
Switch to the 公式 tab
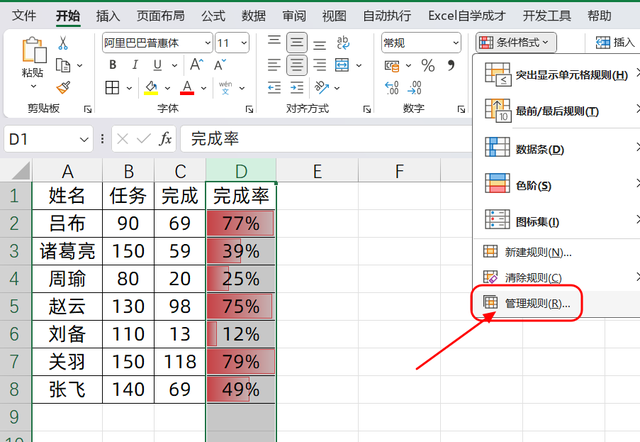point(213,16)
